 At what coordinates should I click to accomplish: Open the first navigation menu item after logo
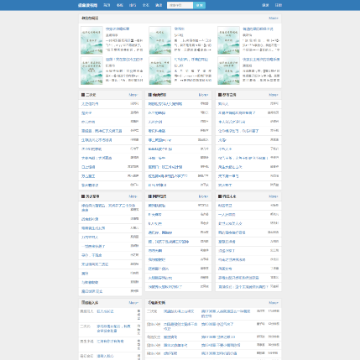tap(107, 5)
